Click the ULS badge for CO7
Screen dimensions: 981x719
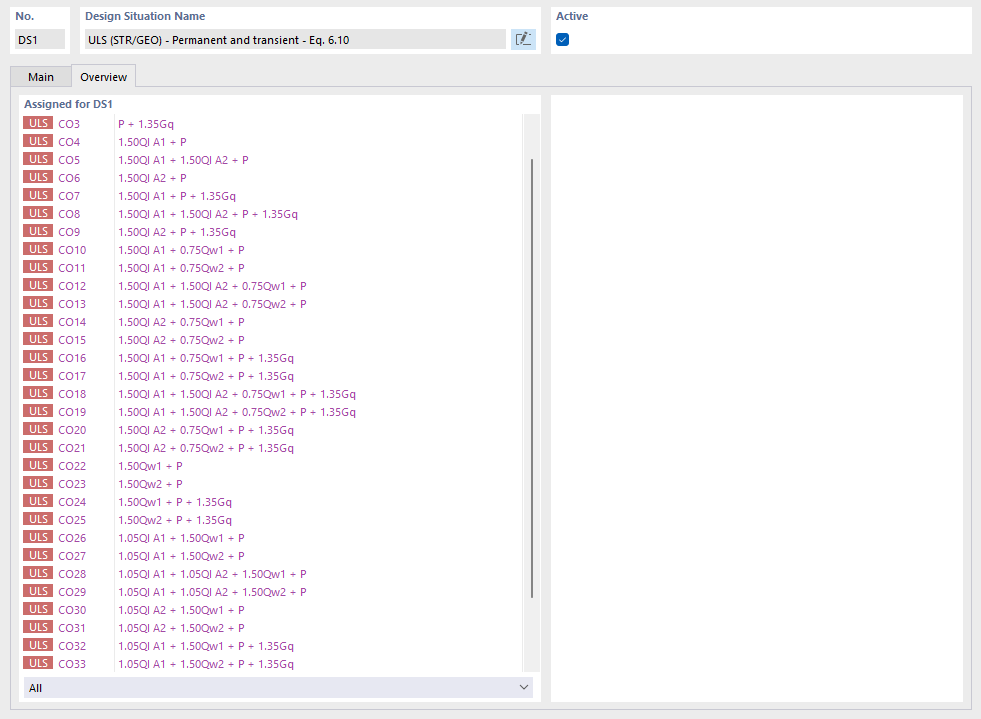pos(38,195)
